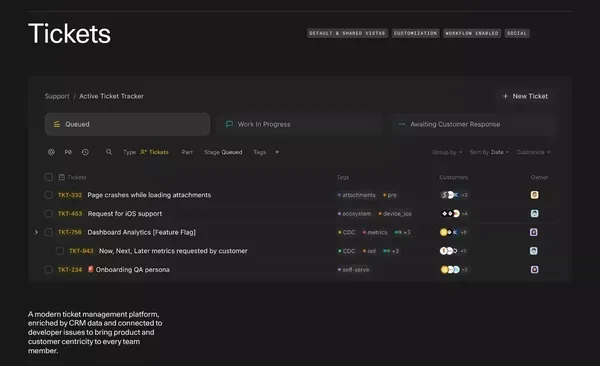
Task: Click the device_ios tag
Action: point(395,213)
